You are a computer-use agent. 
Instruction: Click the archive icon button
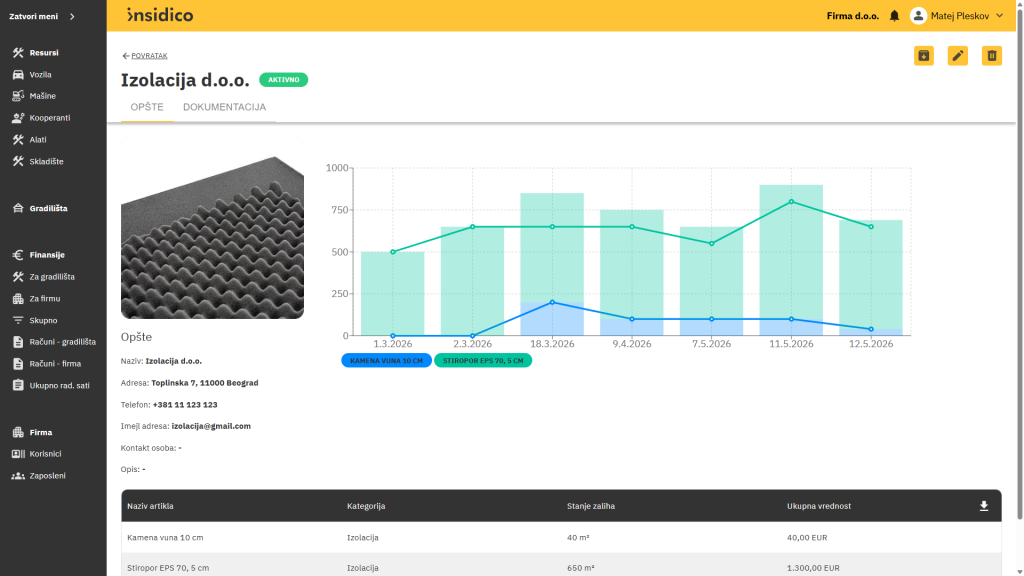[923, 56]
